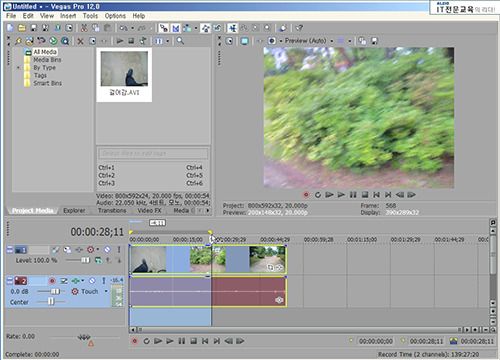500x360 pixels.
Task: Open the Auto Ripple mode dropdown arrow
Action: (x=196, y=28)
